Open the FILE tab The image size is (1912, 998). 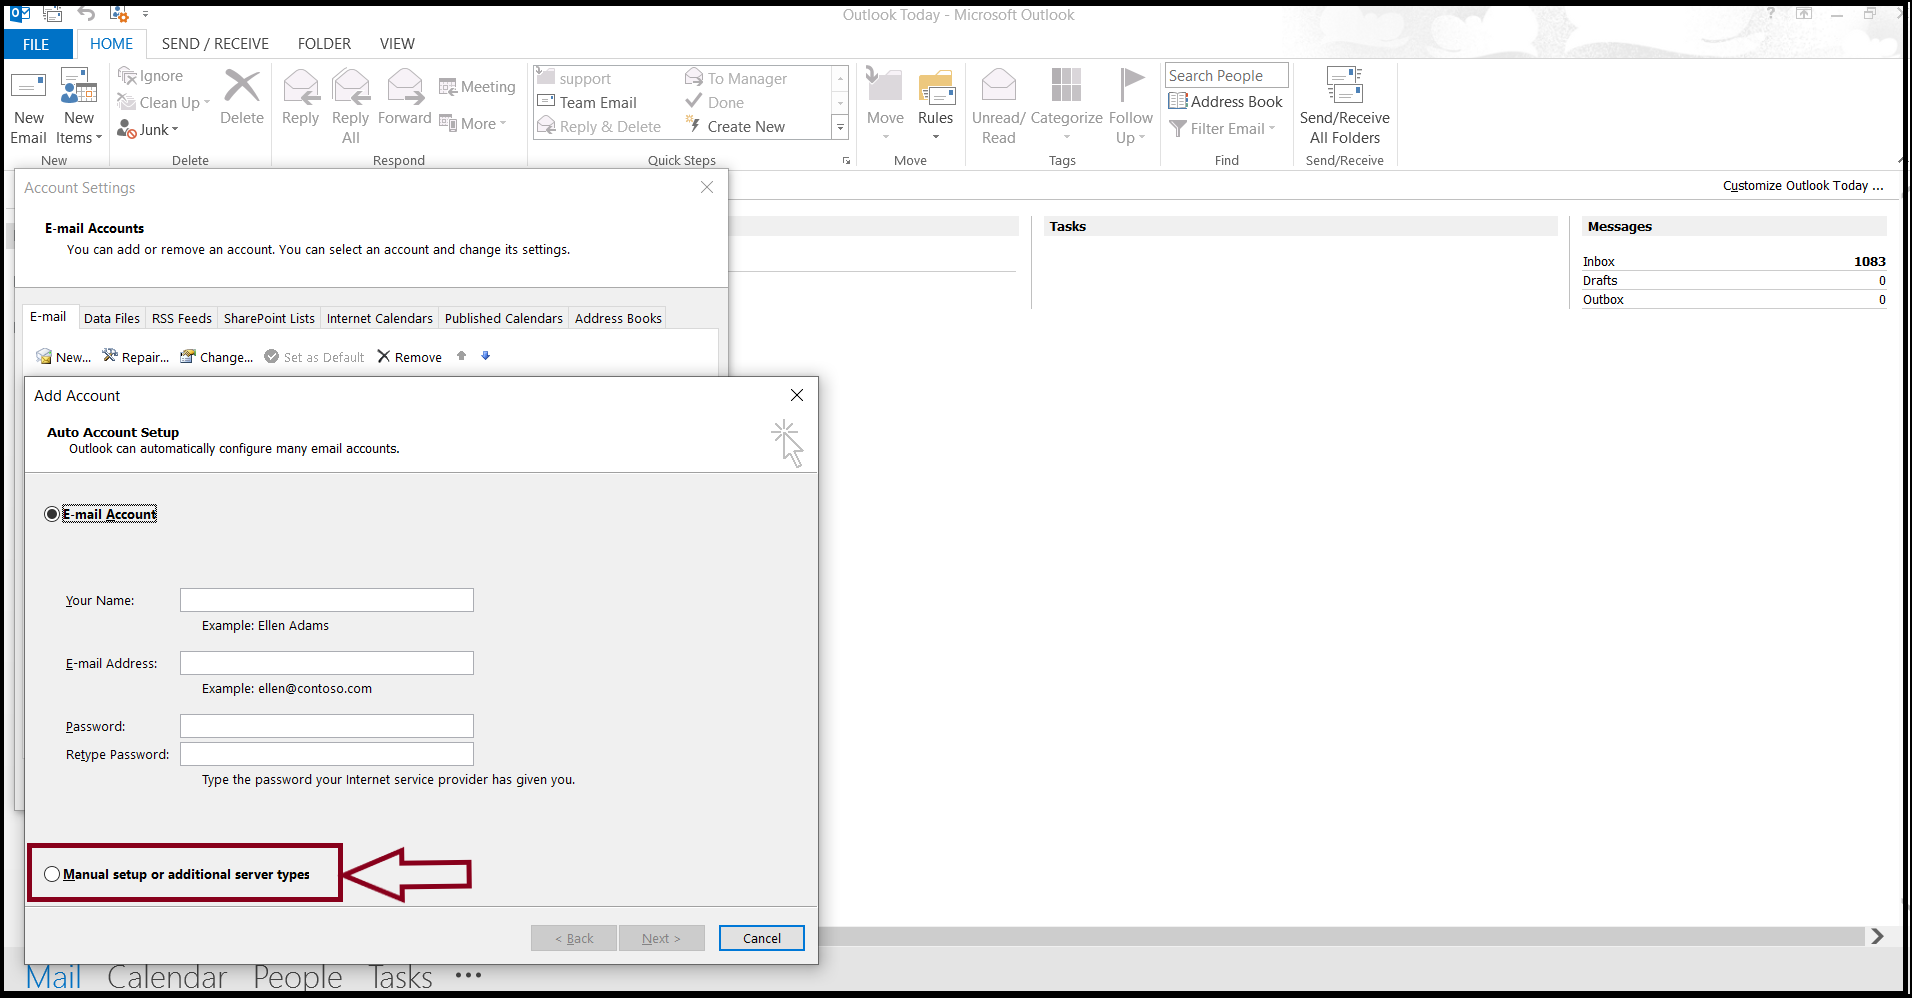[37, 44]
